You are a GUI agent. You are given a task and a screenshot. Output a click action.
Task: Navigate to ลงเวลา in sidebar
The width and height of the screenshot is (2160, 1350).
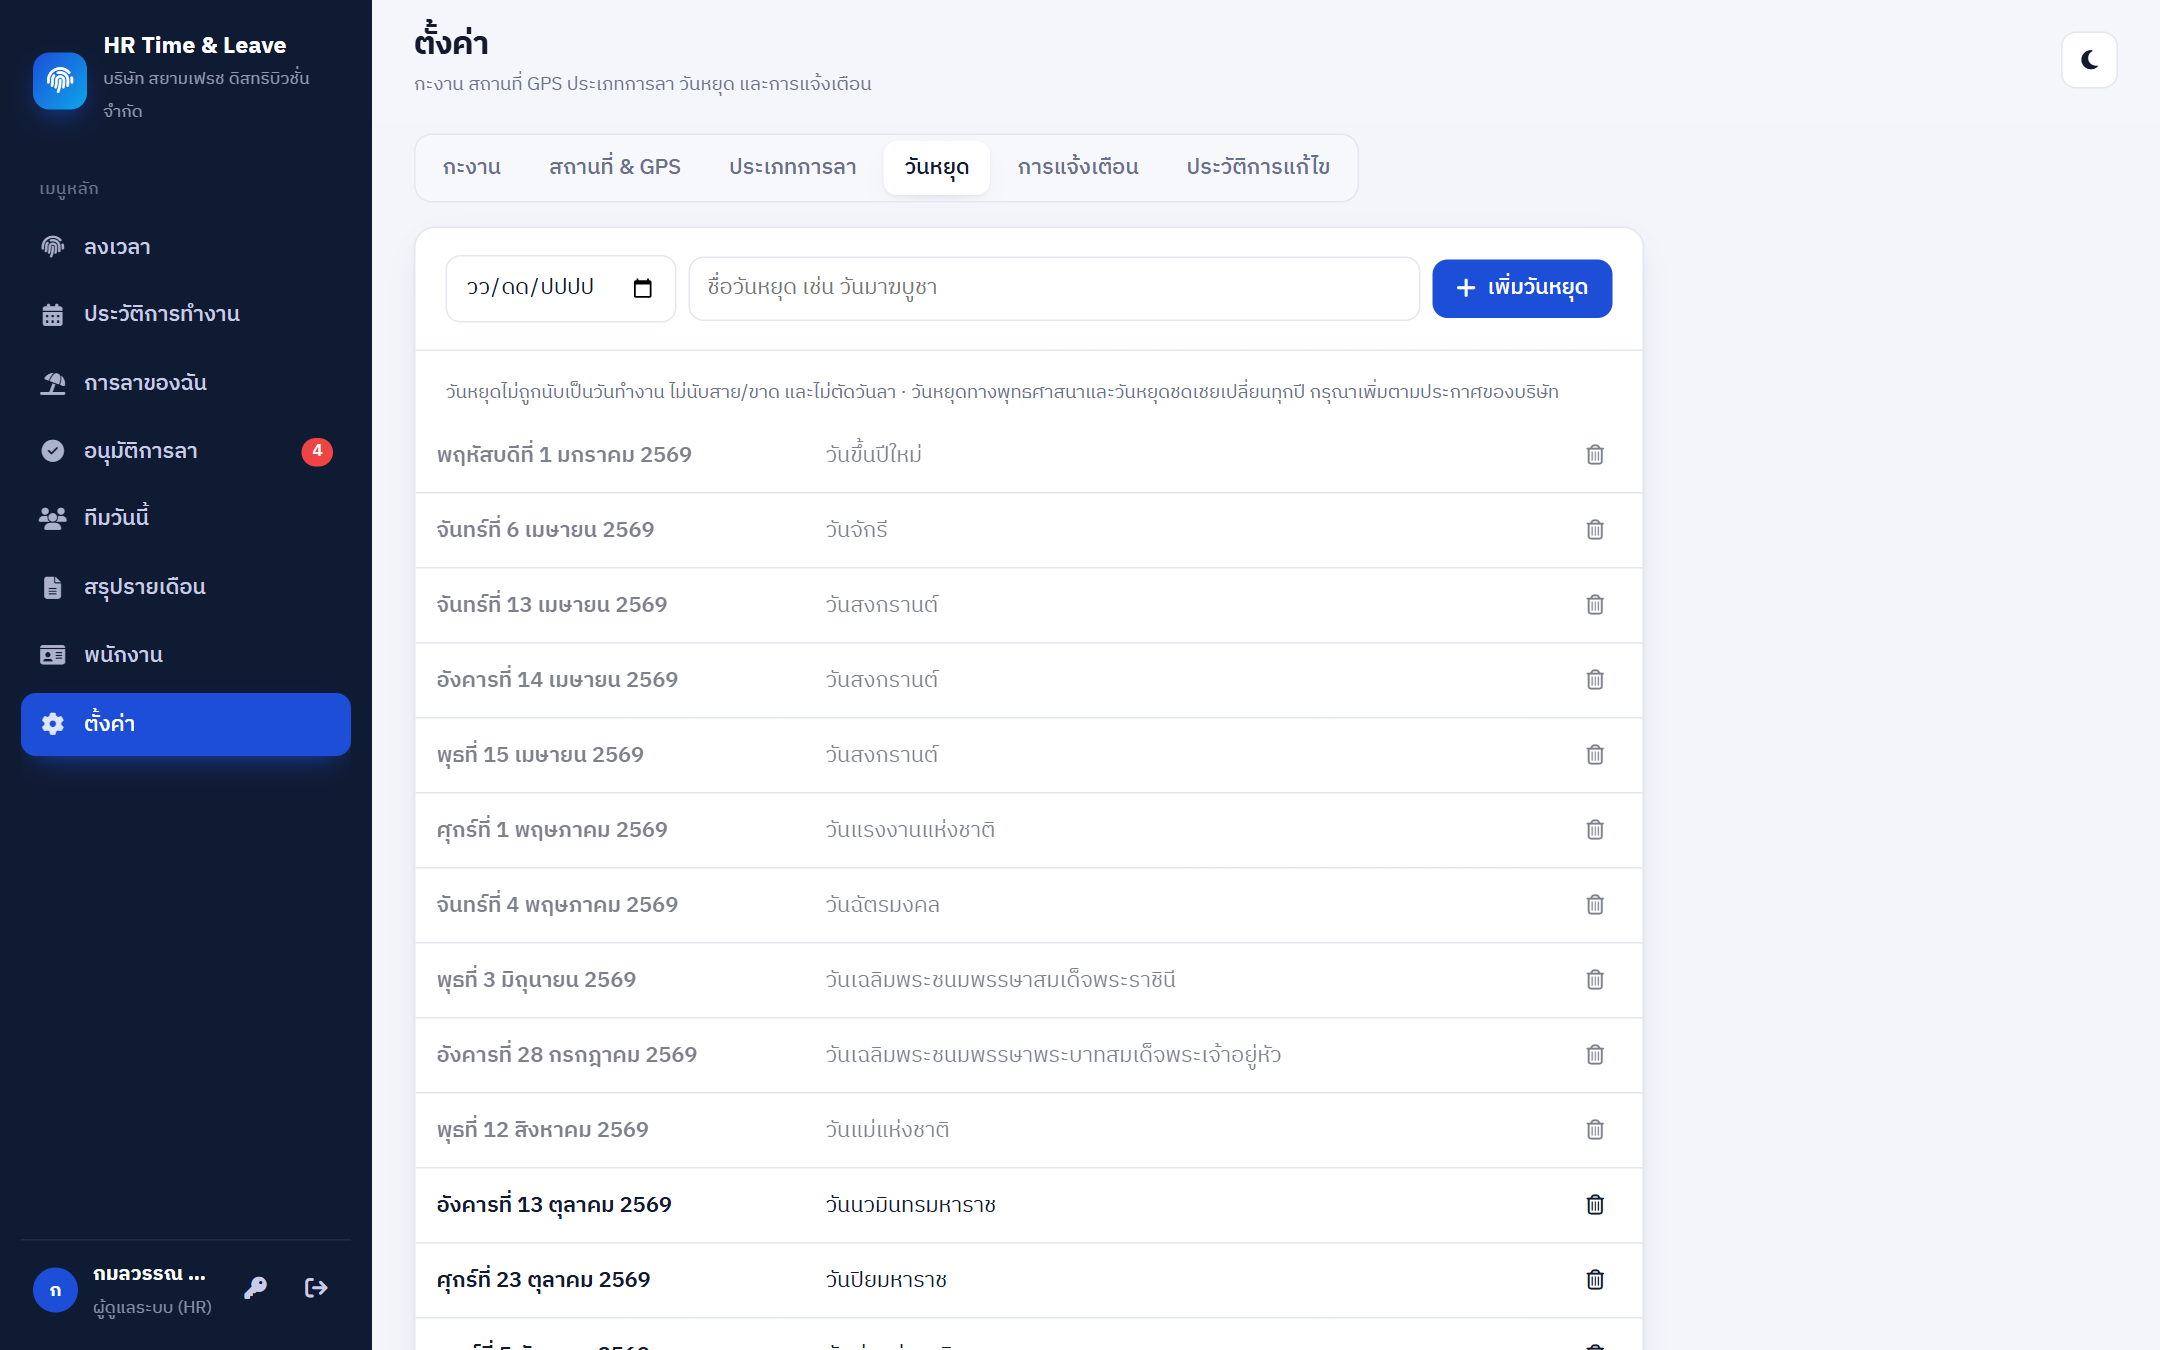(x=186, y=247)
